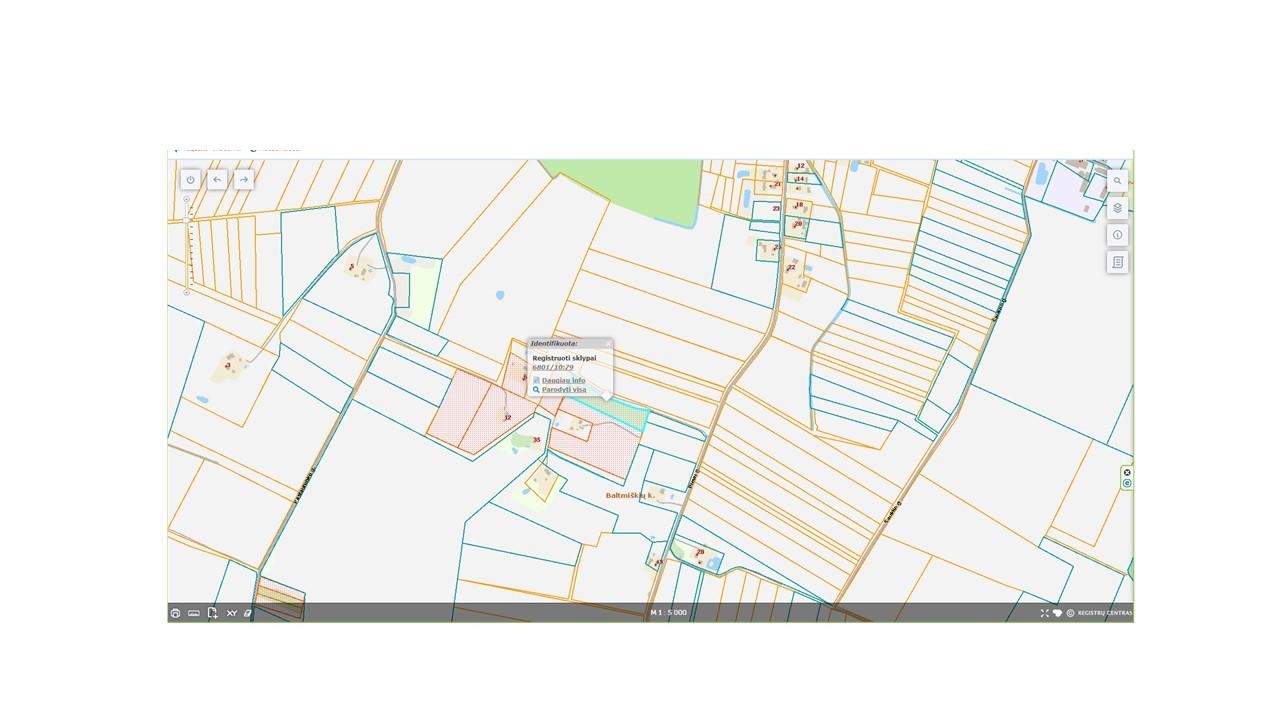This screenshot has width=1280, height=720.
Task: Click the print map icon in bottom bar
Action: 175,613
